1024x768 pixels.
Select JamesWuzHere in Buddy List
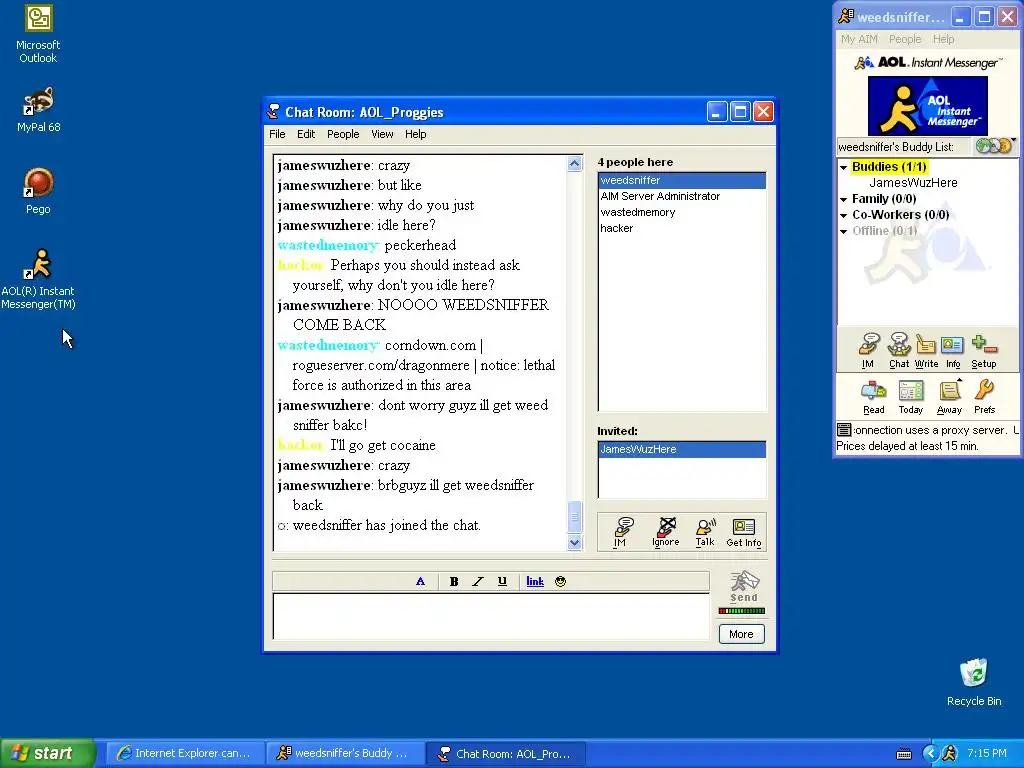(913, 183)
